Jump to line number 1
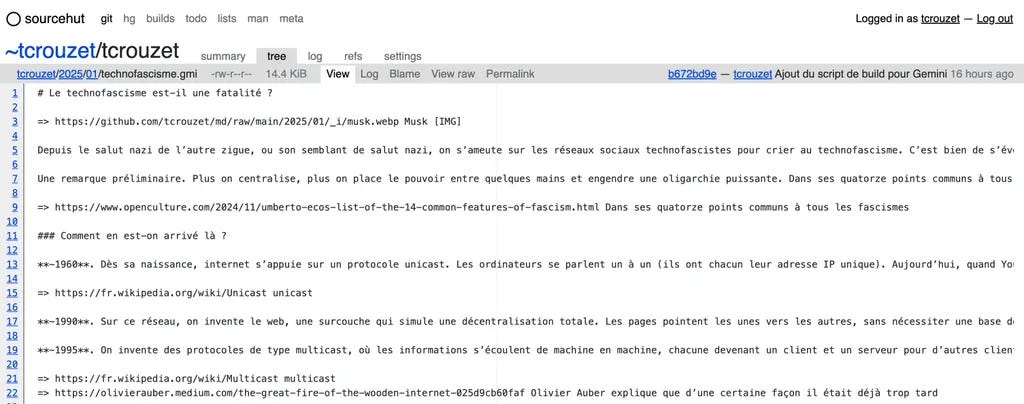 click(x=14, y=93)
